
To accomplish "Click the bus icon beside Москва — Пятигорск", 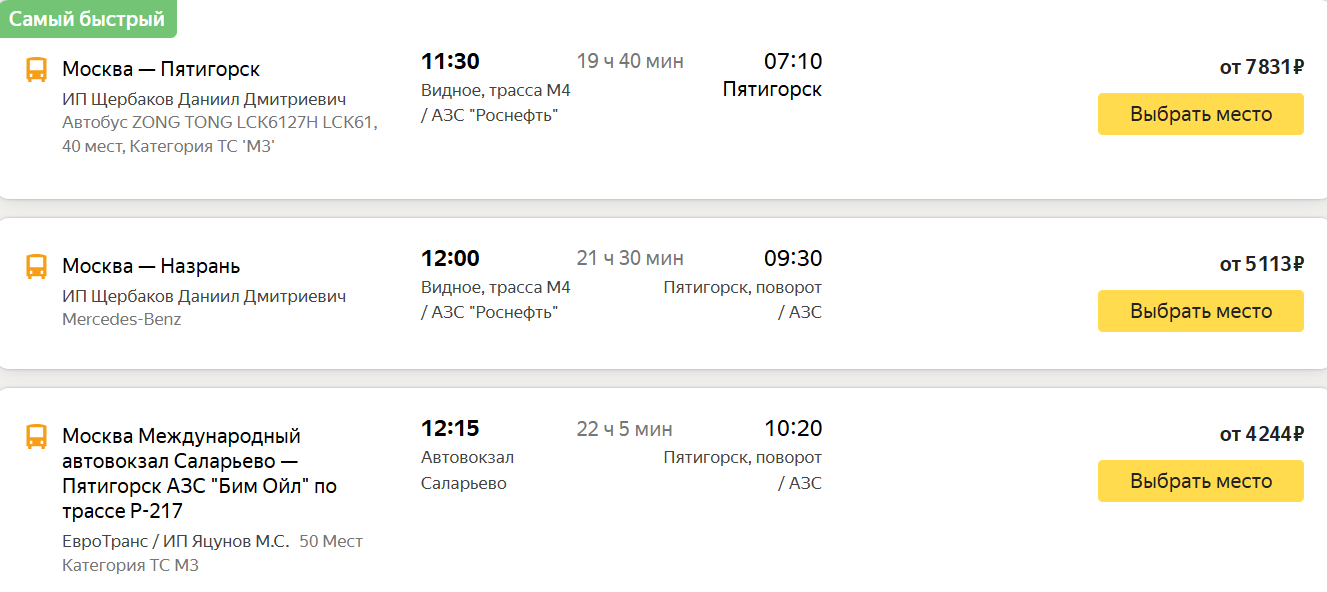I will click(x=36, y=70).
